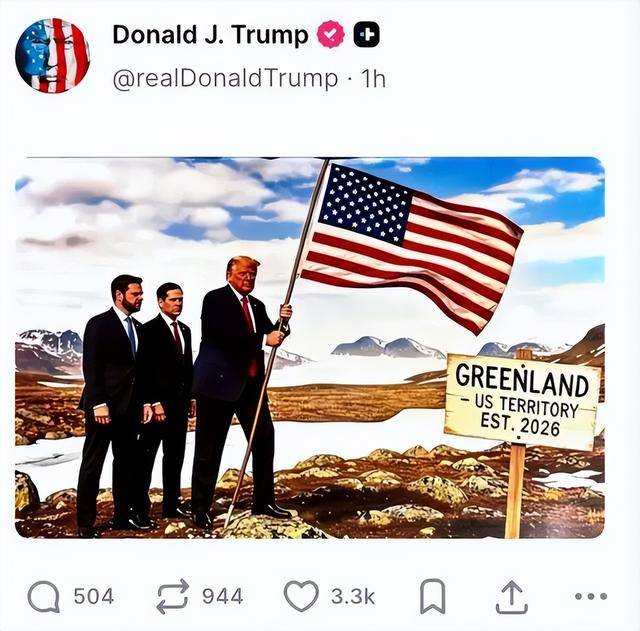640x631 pixels.
Task: Click the Greenland US Territory sign in image
Action: point(522,402)
